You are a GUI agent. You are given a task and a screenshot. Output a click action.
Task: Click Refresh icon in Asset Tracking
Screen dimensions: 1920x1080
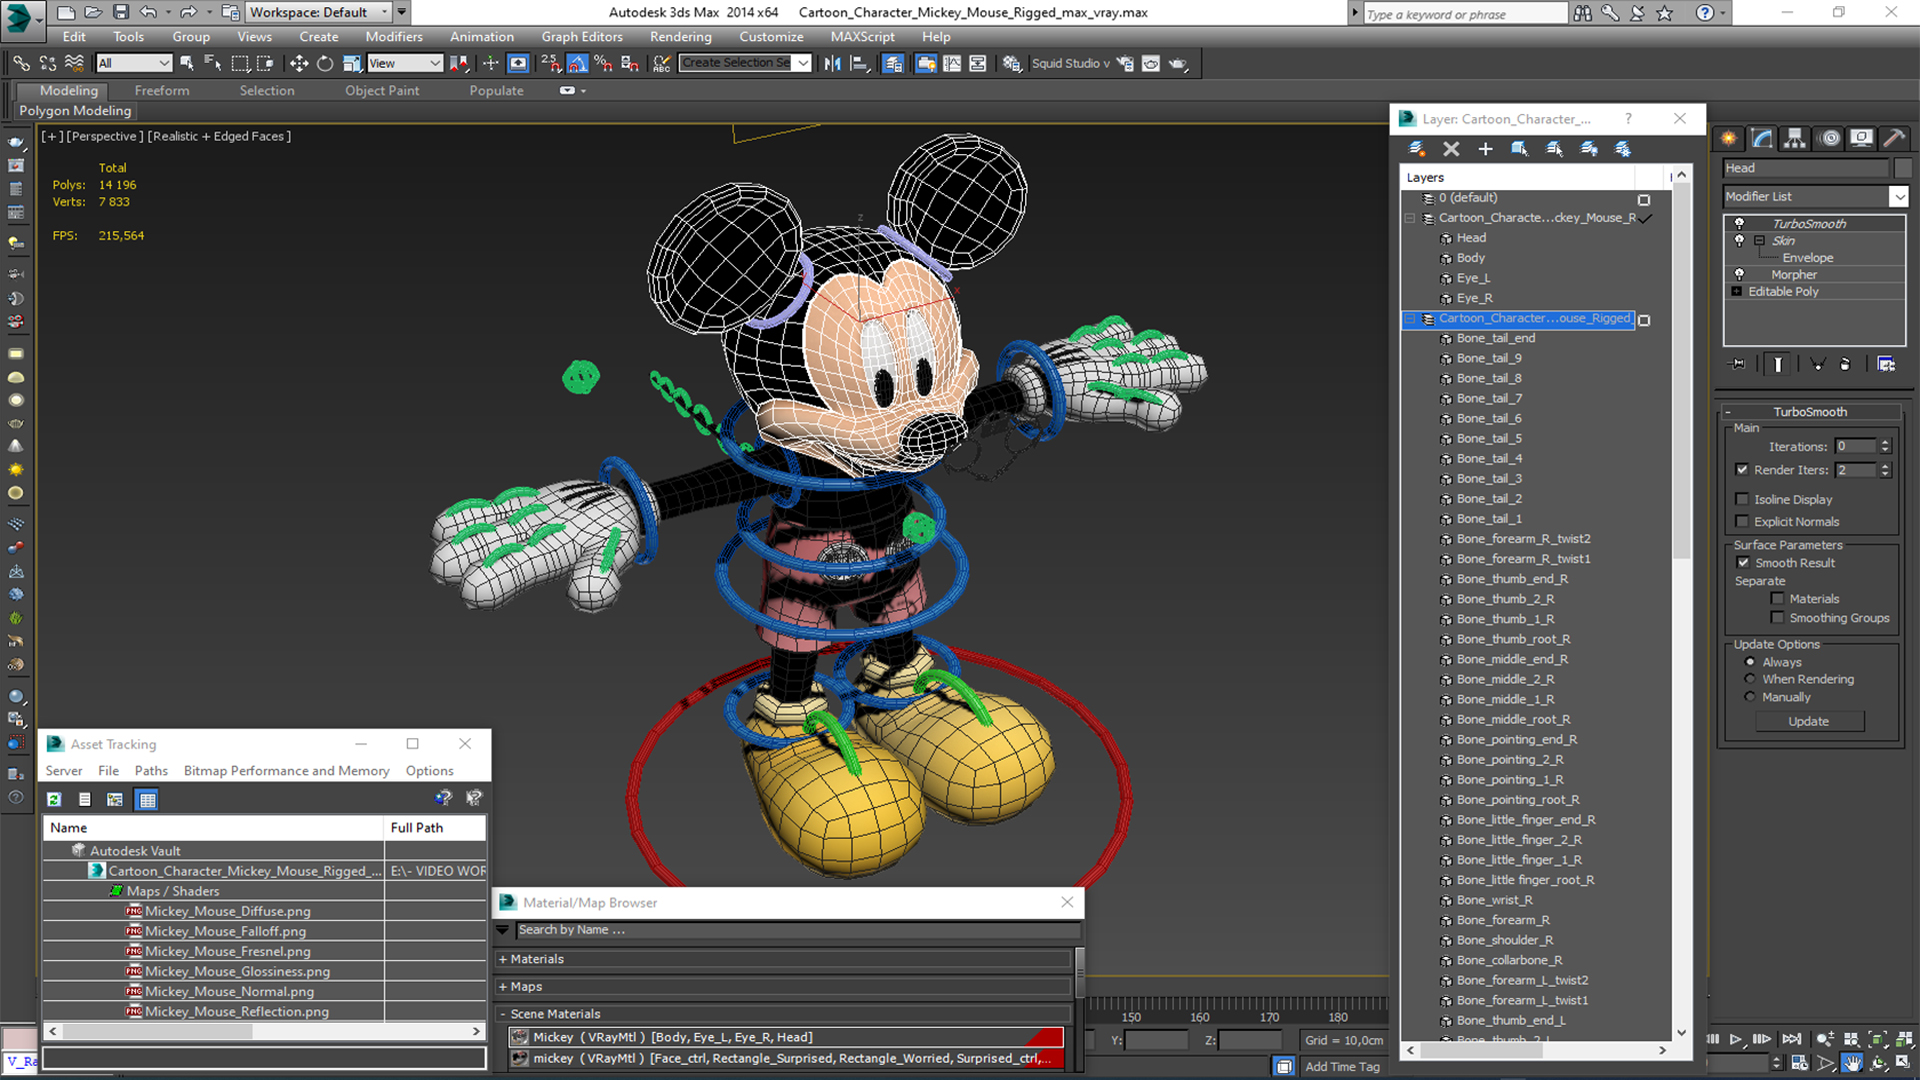click(54, 799)
